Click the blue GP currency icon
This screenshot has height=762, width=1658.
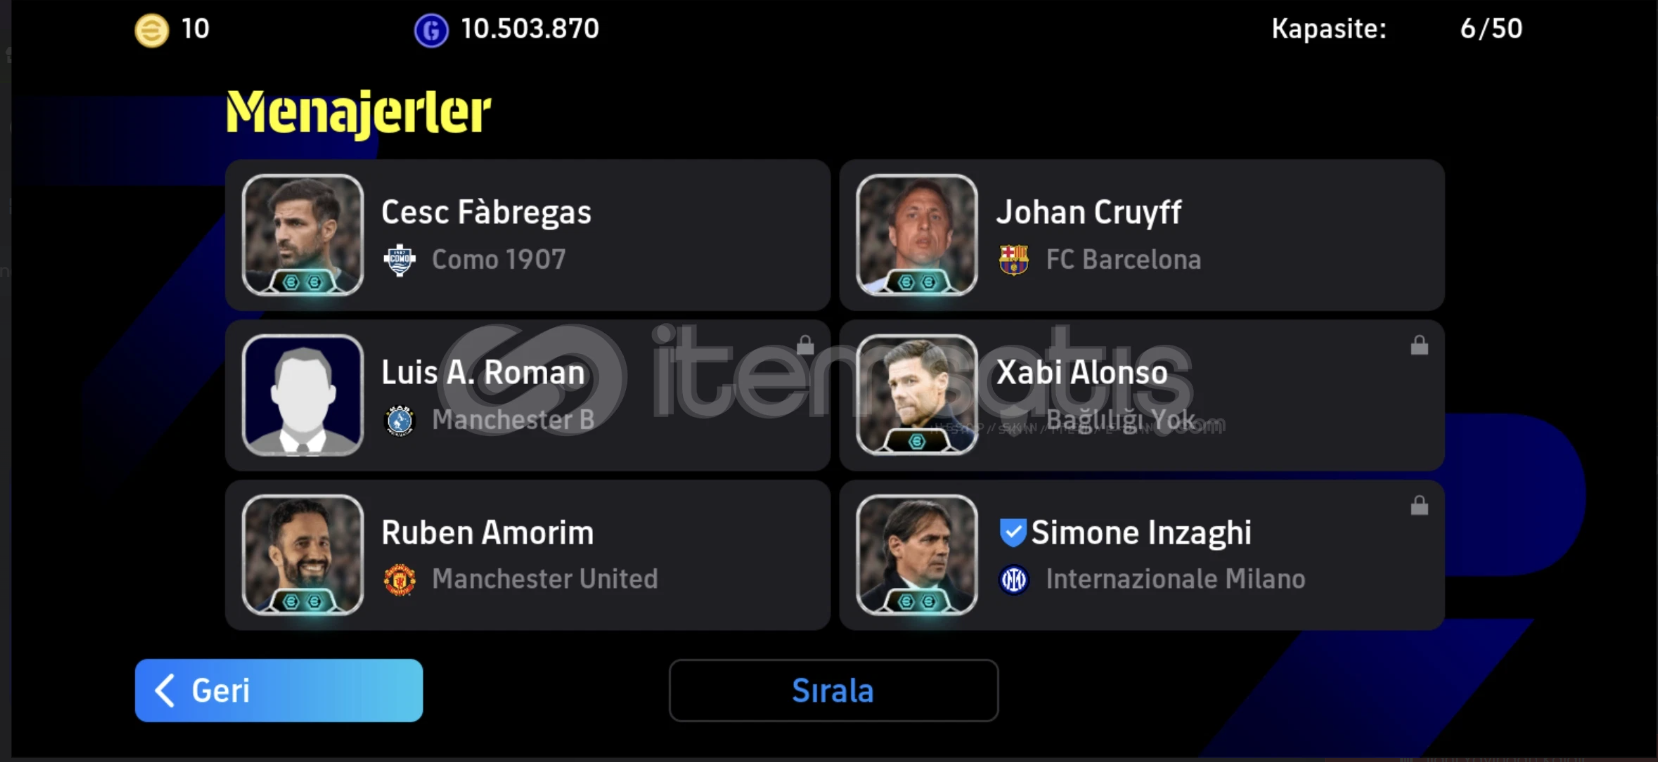431,31
